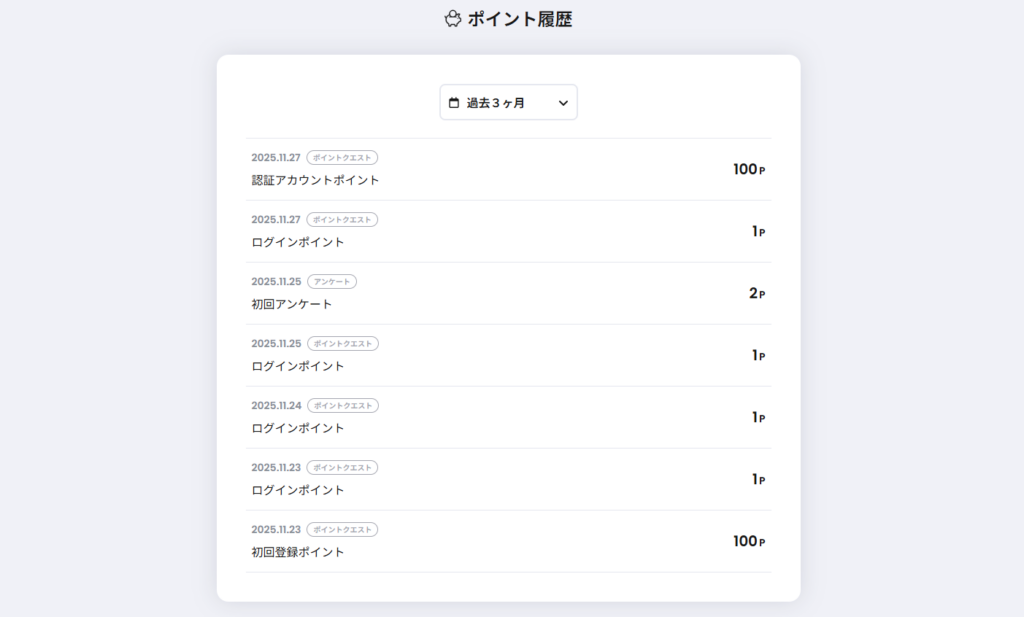The height and width of the screenshot is (617, 1024).
Task: Click ポイントクエスト tag above 初回登録ポイント
Action: coord(342,530)
